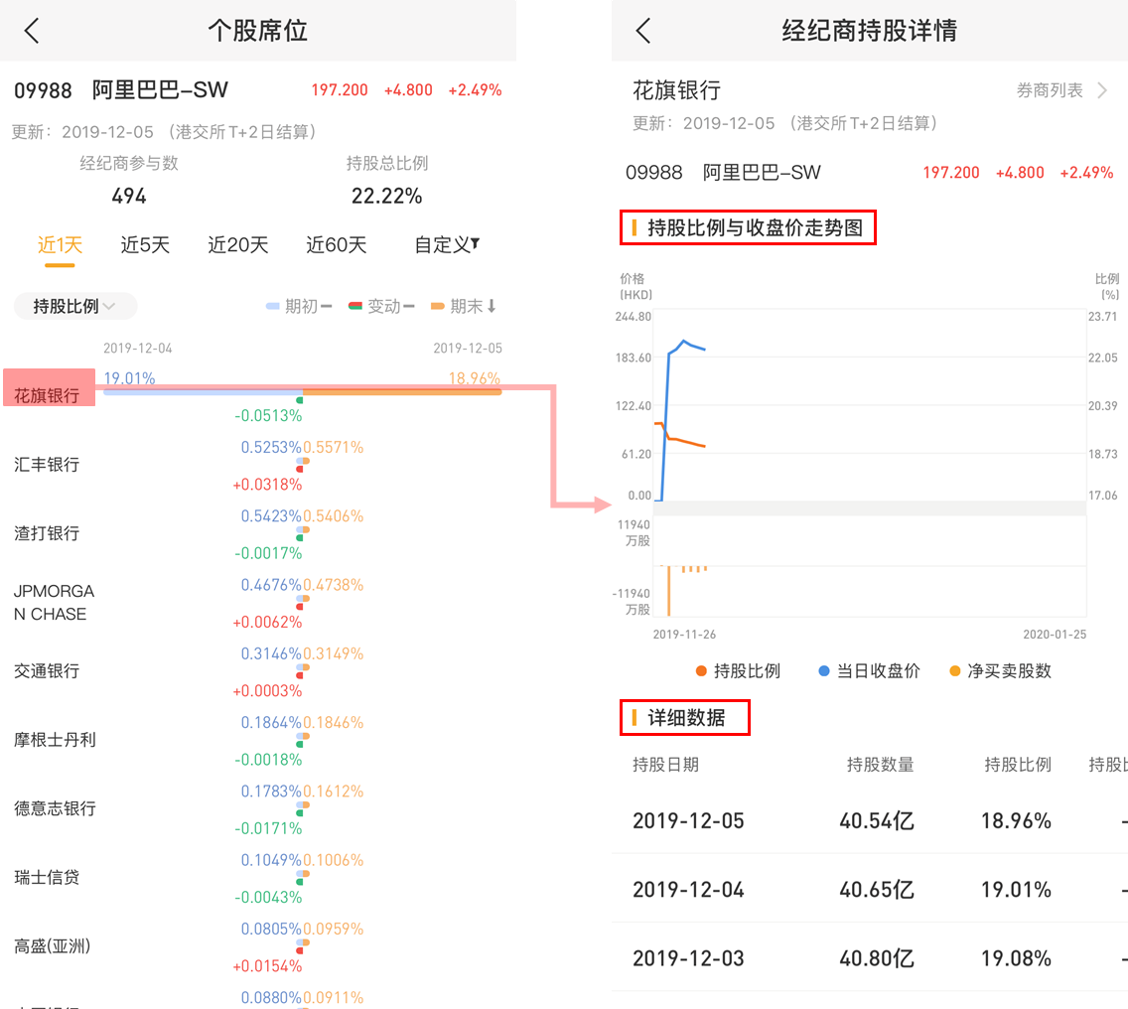1128x1009 pixels.
Task: Tap 持股总比例 value 22.22%
Action: coord(386,196)
